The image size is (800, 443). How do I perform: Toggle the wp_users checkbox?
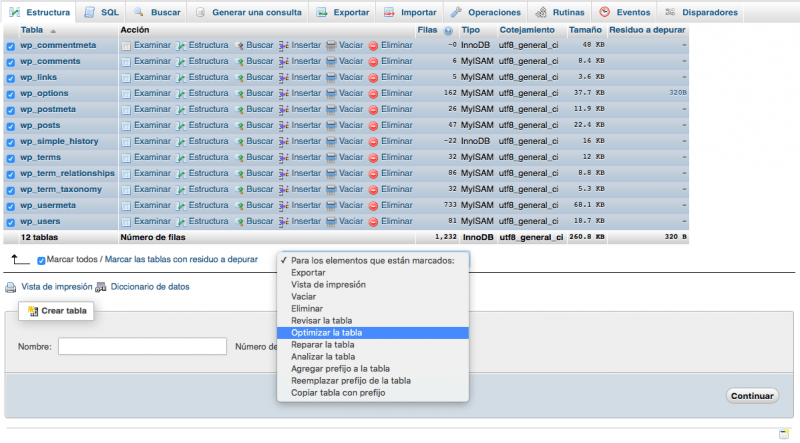click(11, 223)
